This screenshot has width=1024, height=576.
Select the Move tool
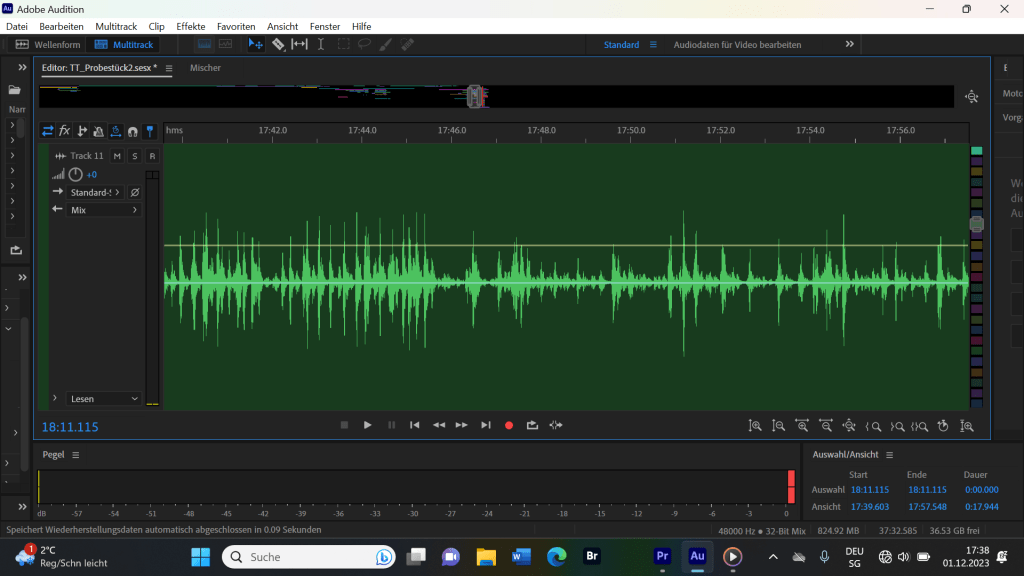[x=256, y=44]
